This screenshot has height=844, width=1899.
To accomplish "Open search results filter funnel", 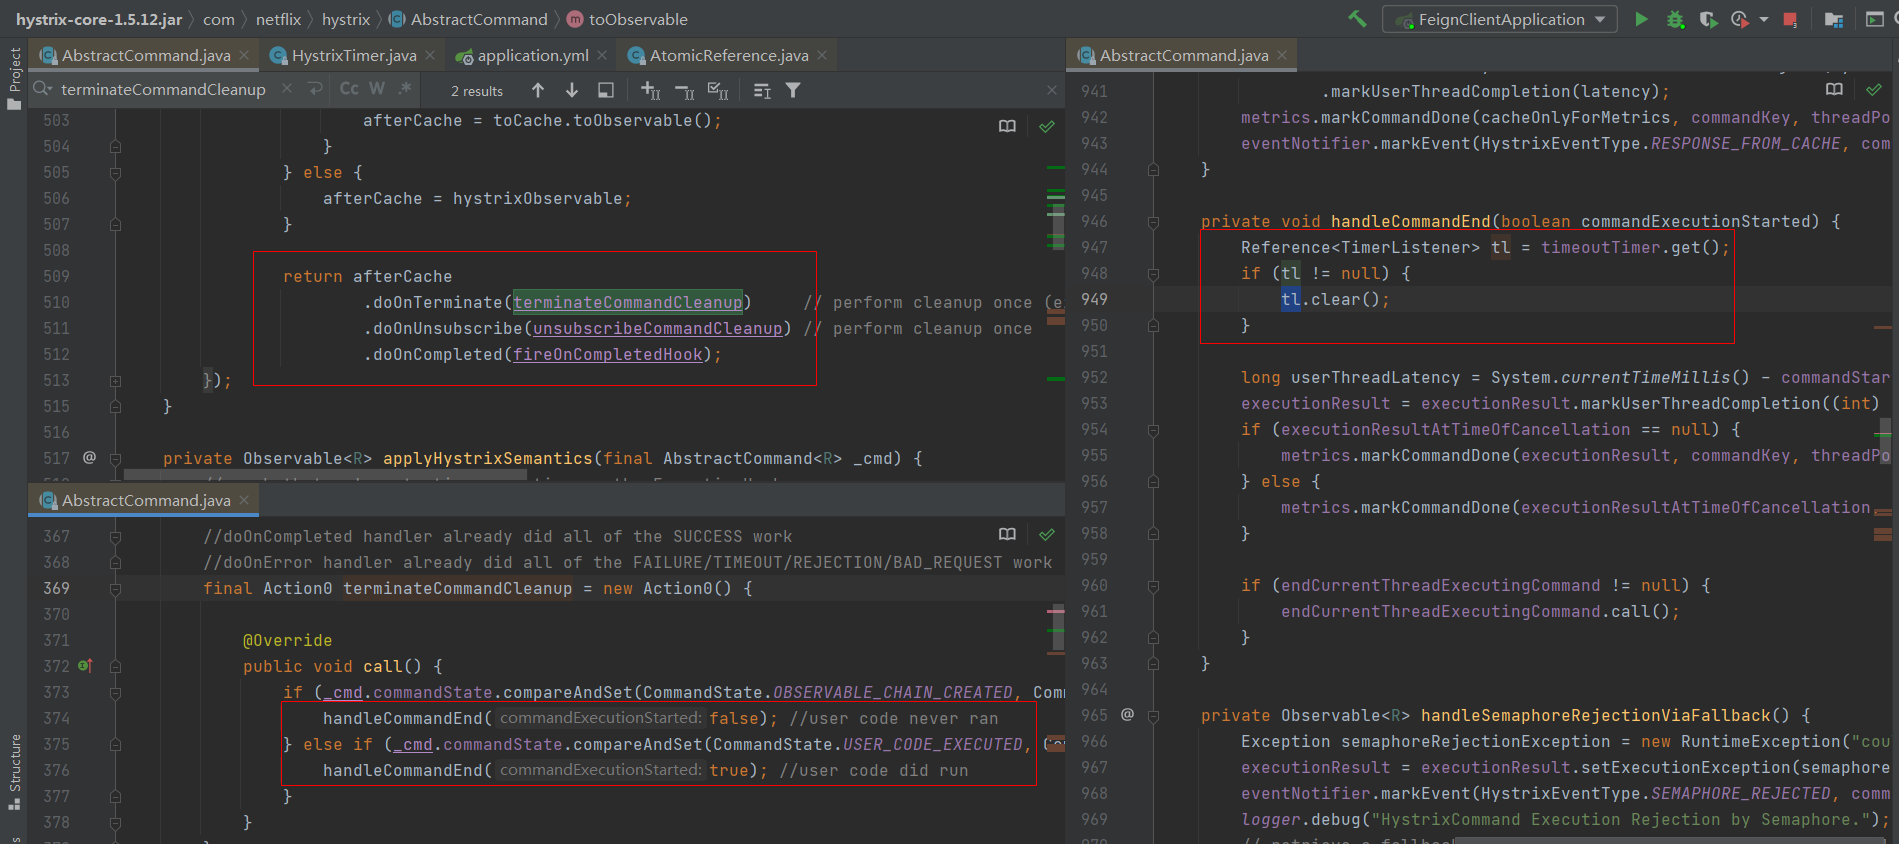I will pos(793,90).
